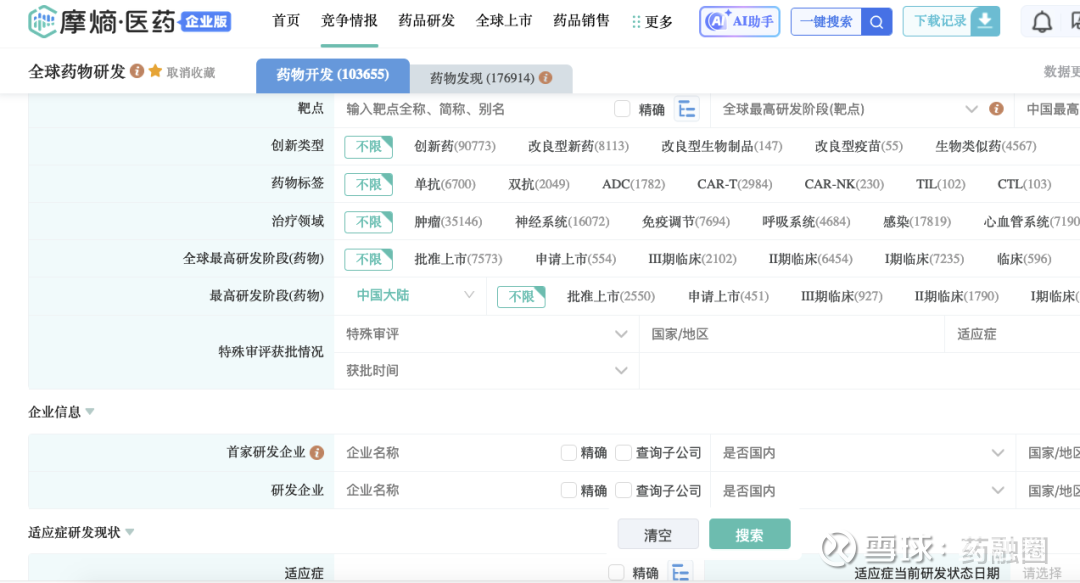Click the magnifier search icon button
Viewport: 1080px width, 583px height.
pyautogui.click(x=876, y=22)
